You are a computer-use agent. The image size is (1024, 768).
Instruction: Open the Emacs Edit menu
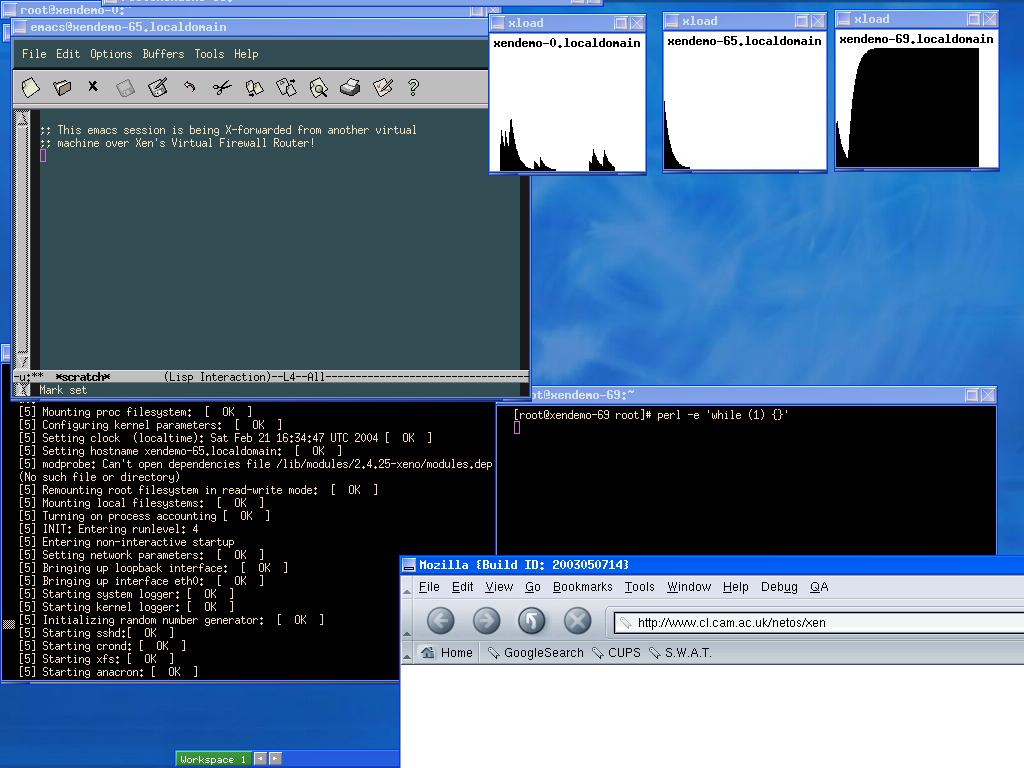(68, 54)
